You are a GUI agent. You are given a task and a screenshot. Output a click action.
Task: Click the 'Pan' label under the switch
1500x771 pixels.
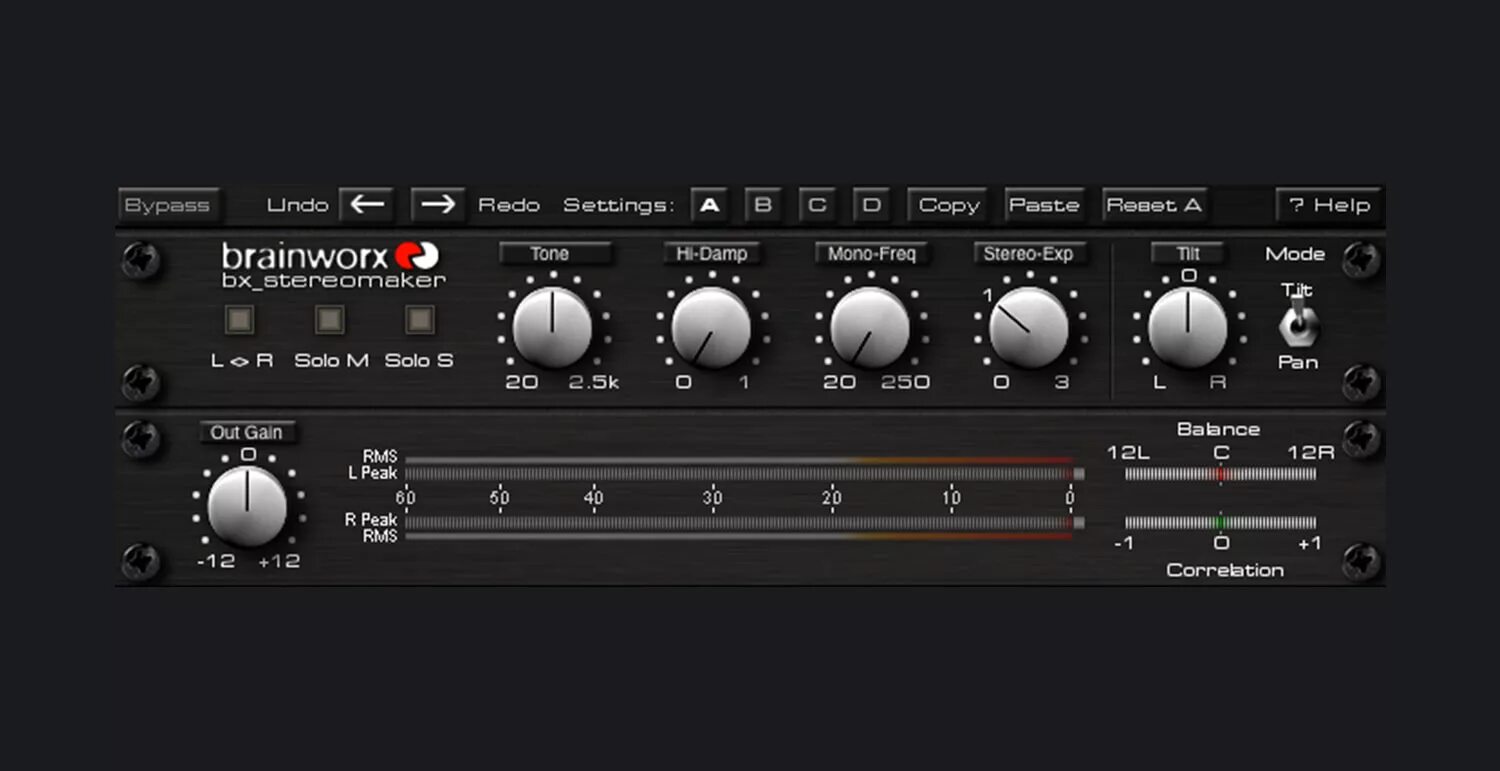click(x=1298, y=362)
